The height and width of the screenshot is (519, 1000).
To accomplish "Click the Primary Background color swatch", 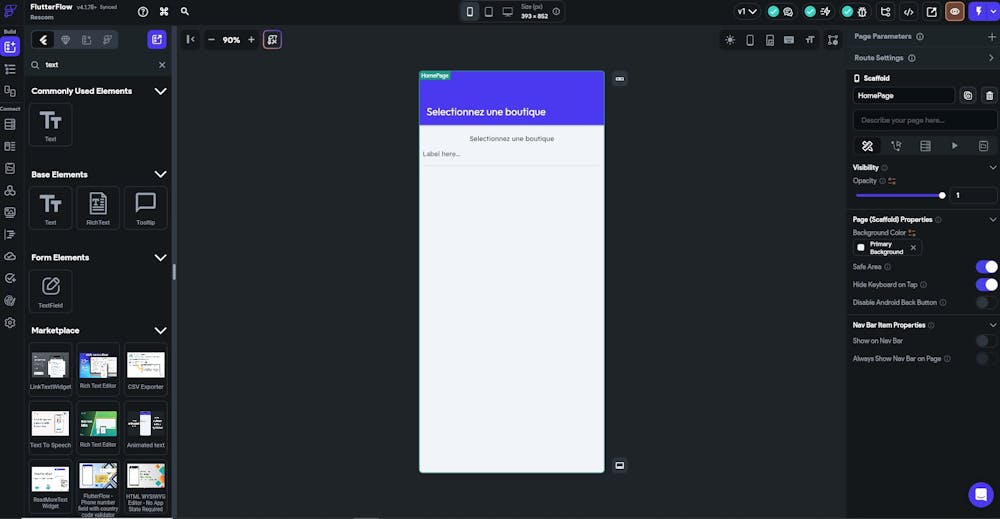I will [861, 247].
